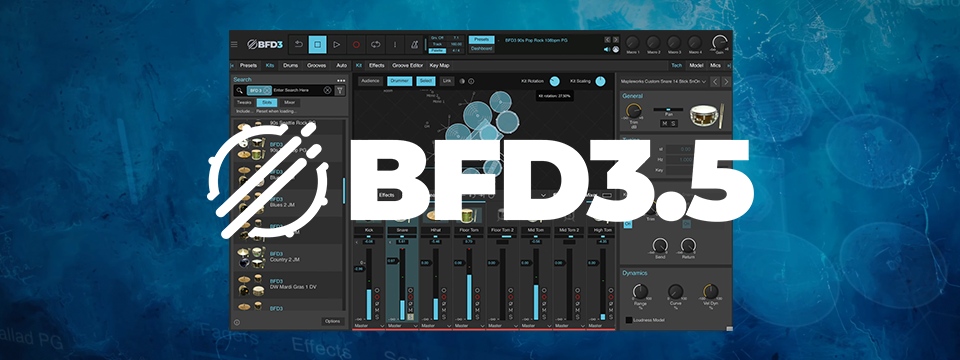The image size is (960, 360).
Task: Click the Tweaks filter button
Action: coord(244,103)
